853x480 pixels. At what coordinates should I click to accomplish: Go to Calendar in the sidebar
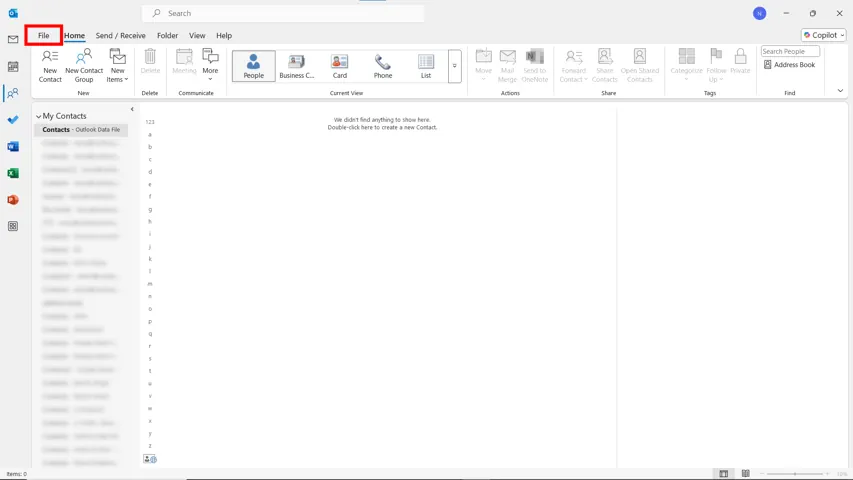13,66
